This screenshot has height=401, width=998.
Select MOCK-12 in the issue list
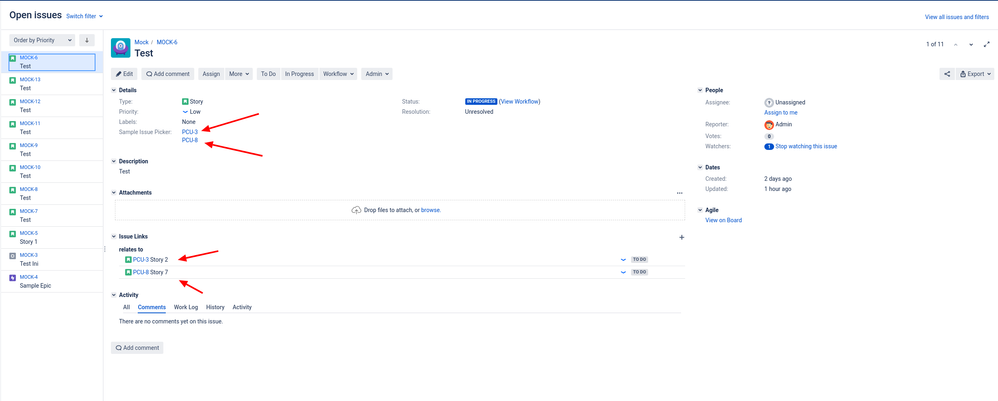52,106
